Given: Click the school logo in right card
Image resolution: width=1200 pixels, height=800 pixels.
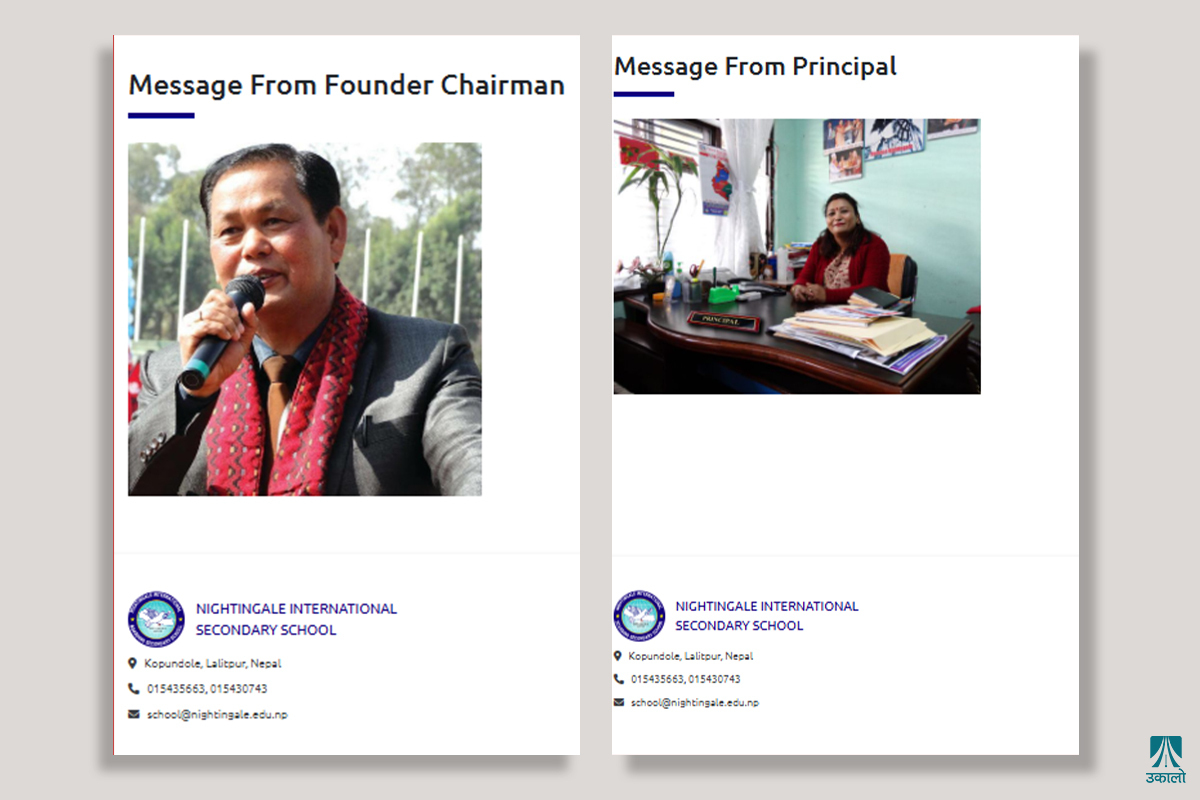Looking at the screenshot, I should tap(639, 615).
